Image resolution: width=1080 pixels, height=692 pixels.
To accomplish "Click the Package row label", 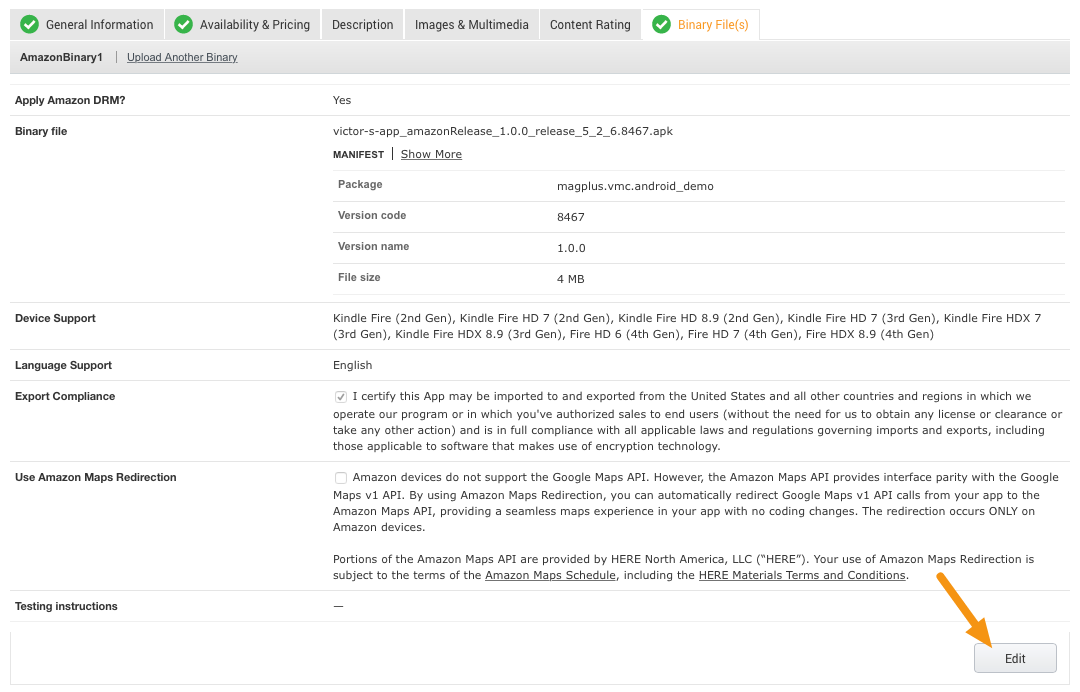I will coord(360,184).
